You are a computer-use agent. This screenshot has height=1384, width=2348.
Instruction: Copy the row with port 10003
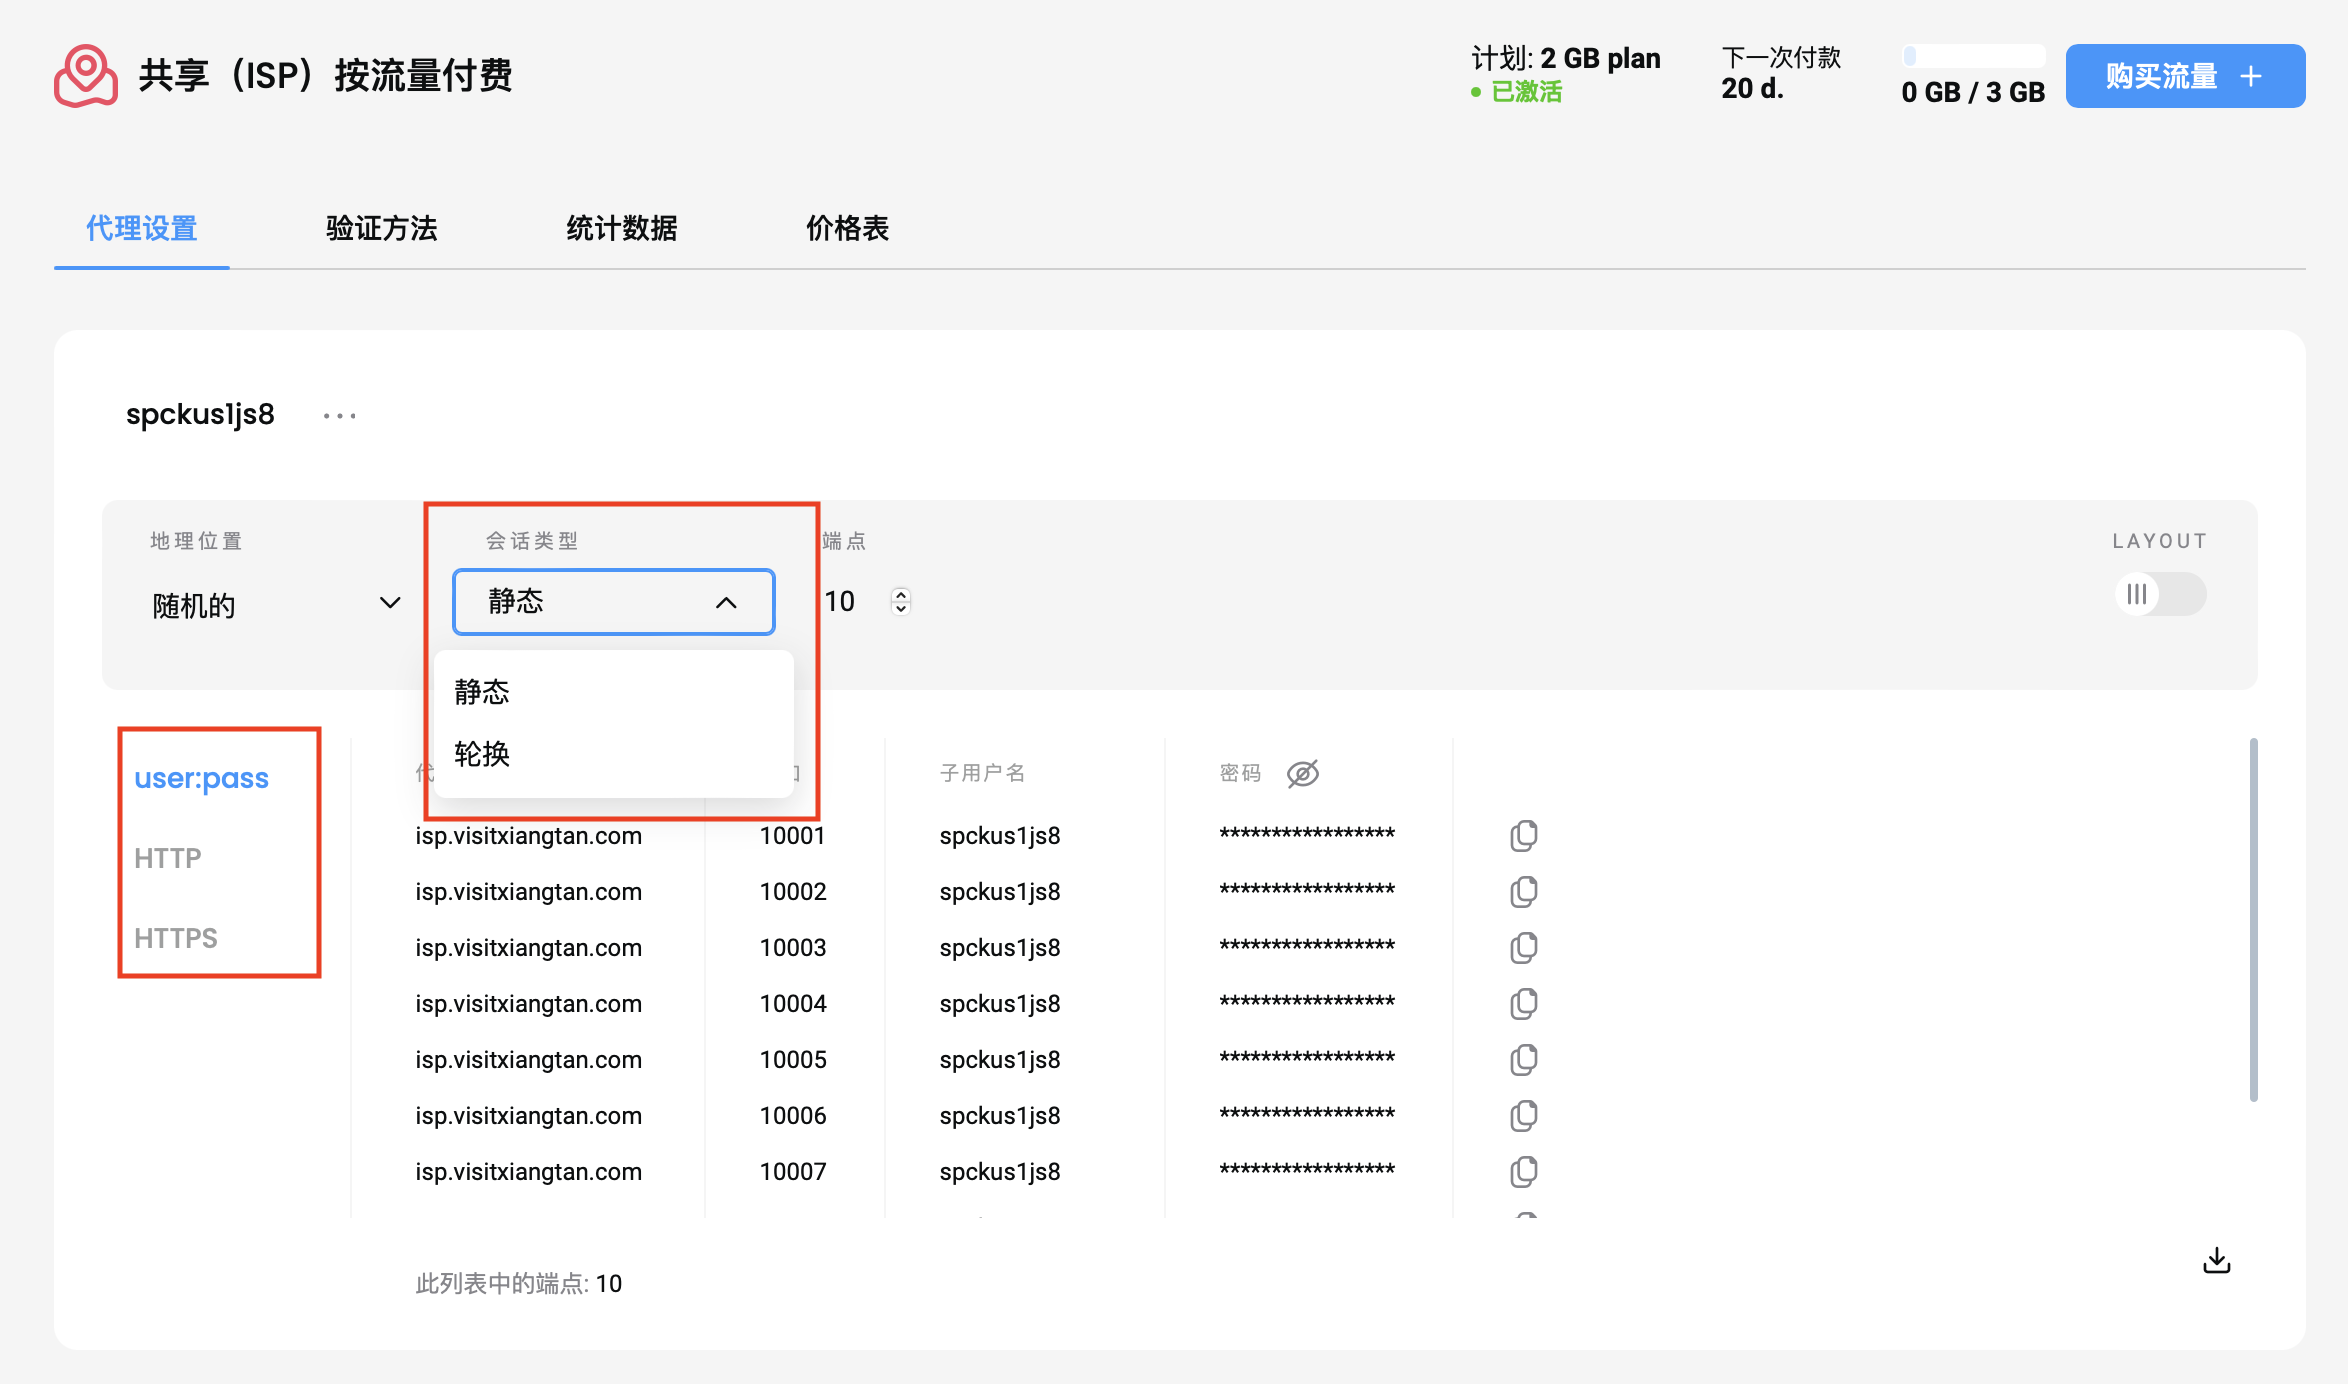1524,947
